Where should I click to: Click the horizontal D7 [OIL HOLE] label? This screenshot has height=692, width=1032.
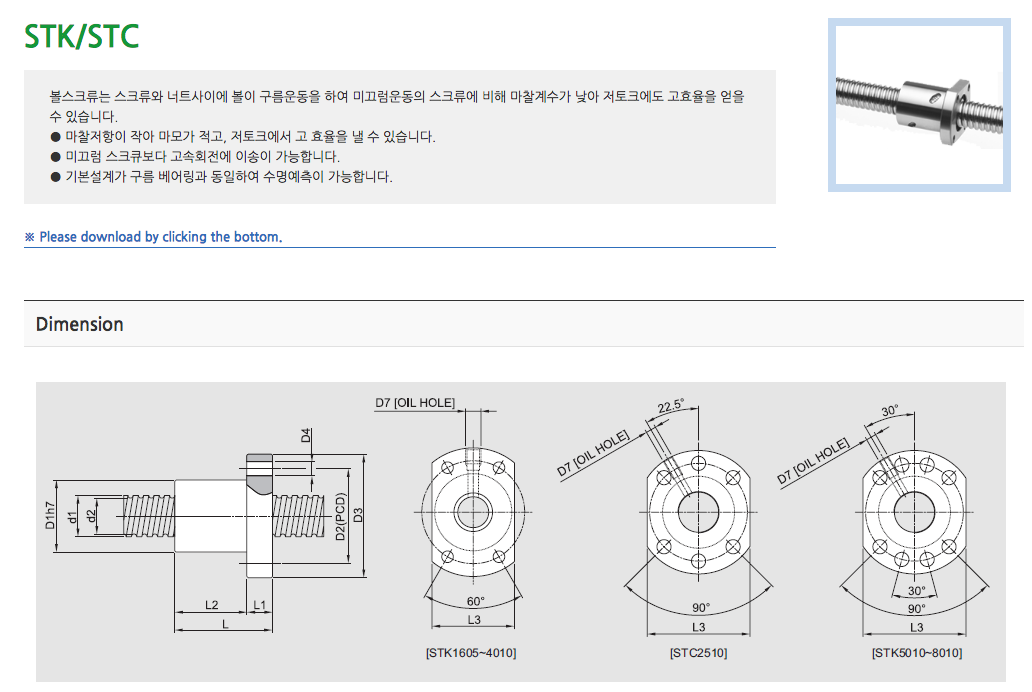(x=415, y=403)
